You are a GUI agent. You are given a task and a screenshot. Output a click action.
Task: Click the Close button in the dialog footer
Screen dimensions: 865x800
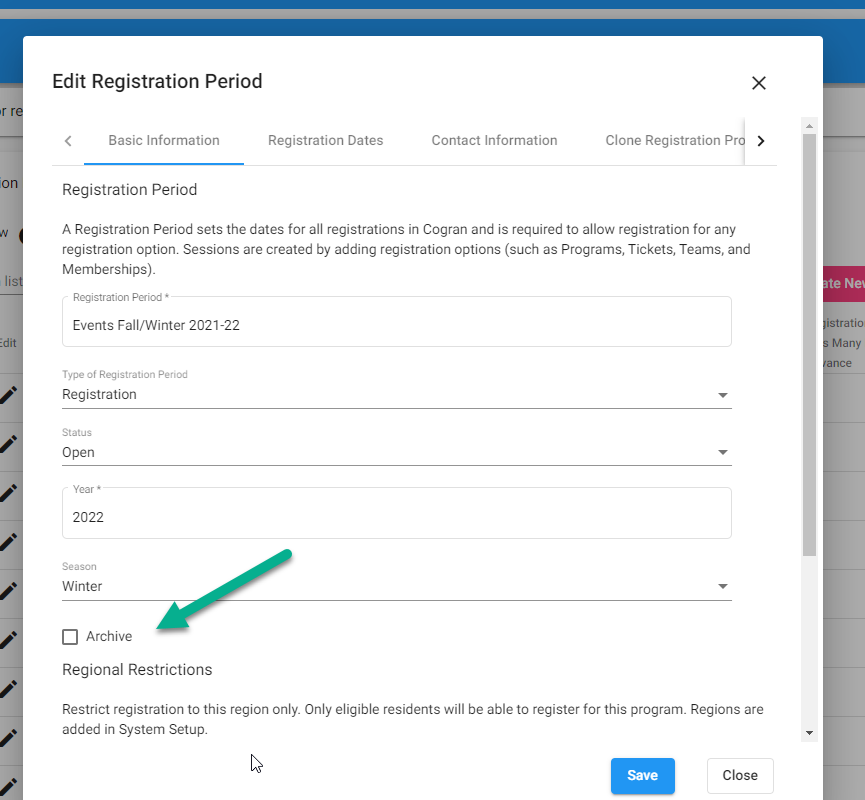point(739,775)
